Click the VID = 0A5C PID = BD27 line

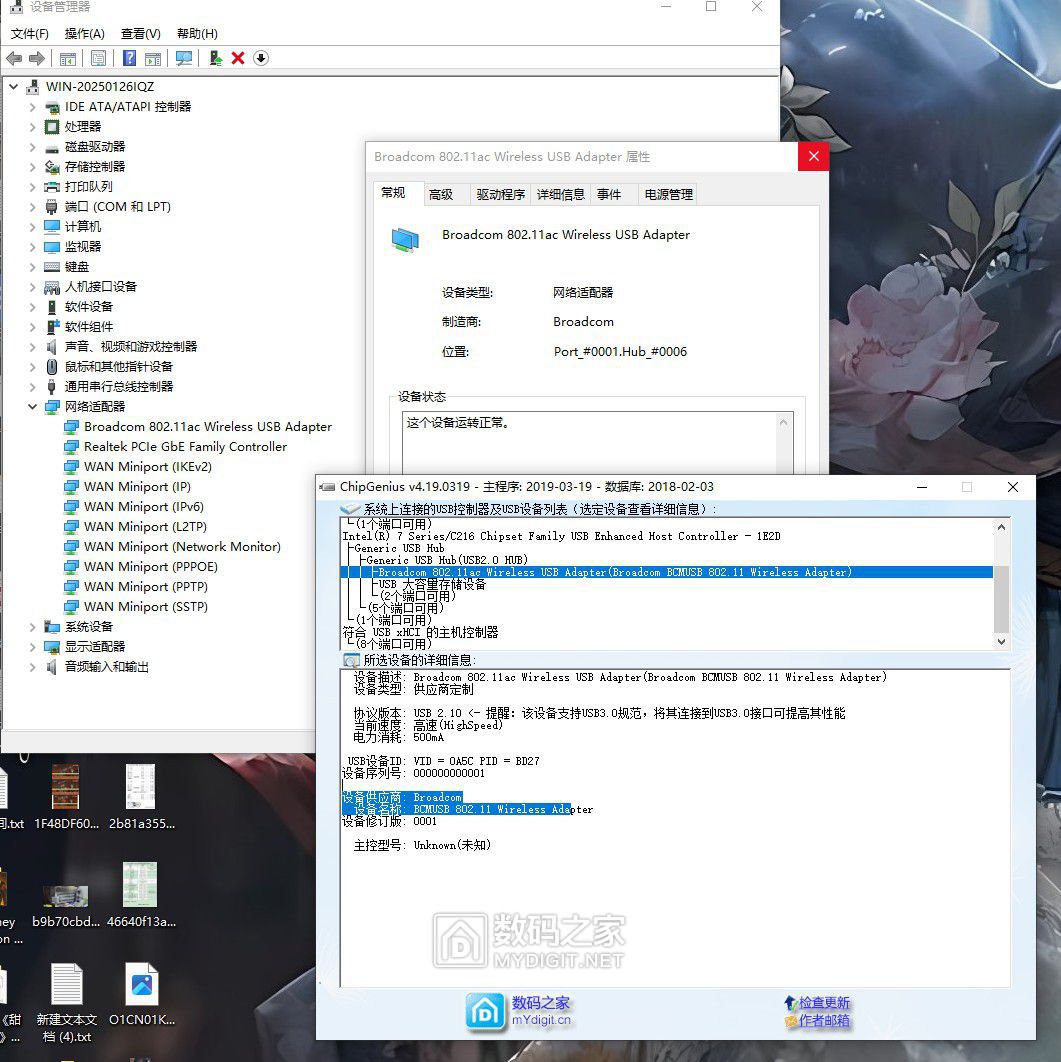[x=476, y=761]
